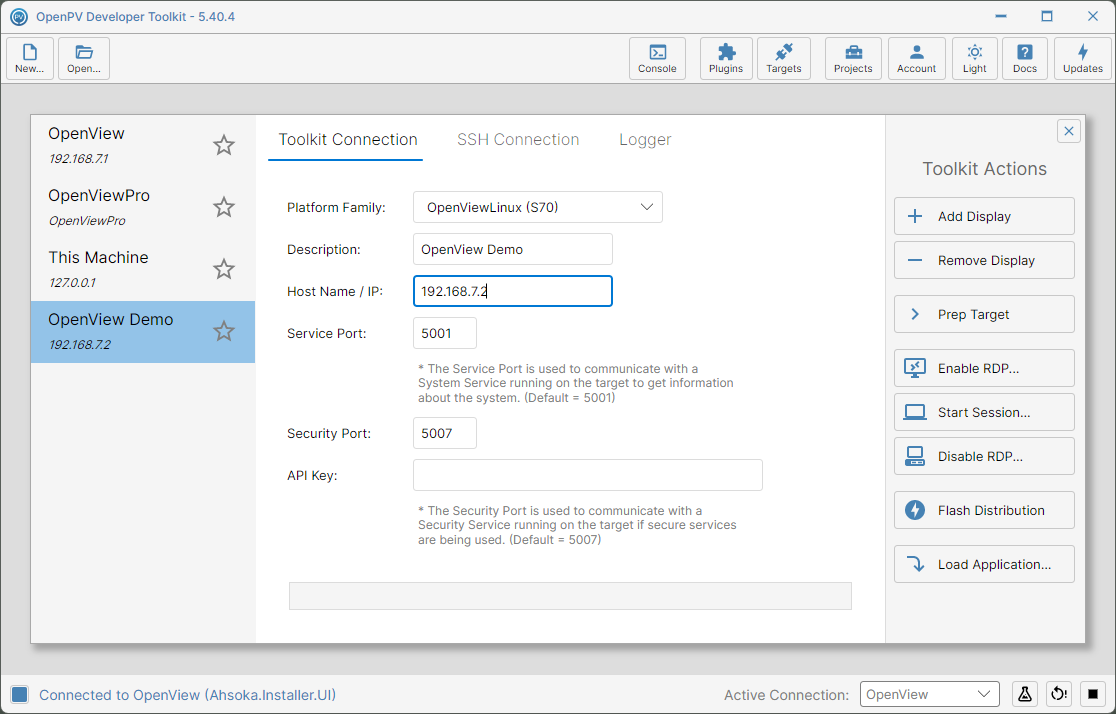Click the Service Port field
The image size is (1116, 714).
tap(445, 333)
